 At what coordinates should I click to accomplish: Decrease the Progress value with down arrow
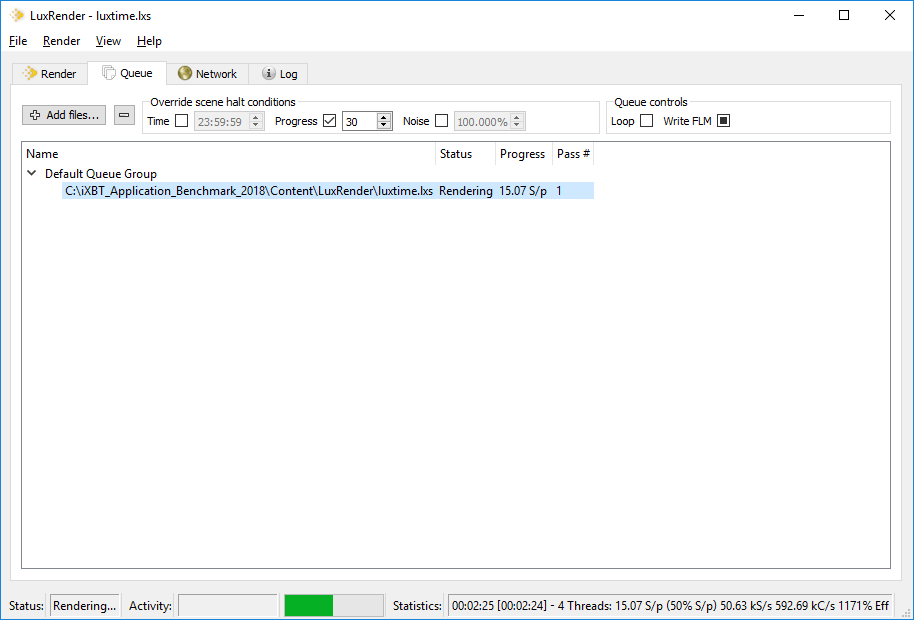coord(384,125)
